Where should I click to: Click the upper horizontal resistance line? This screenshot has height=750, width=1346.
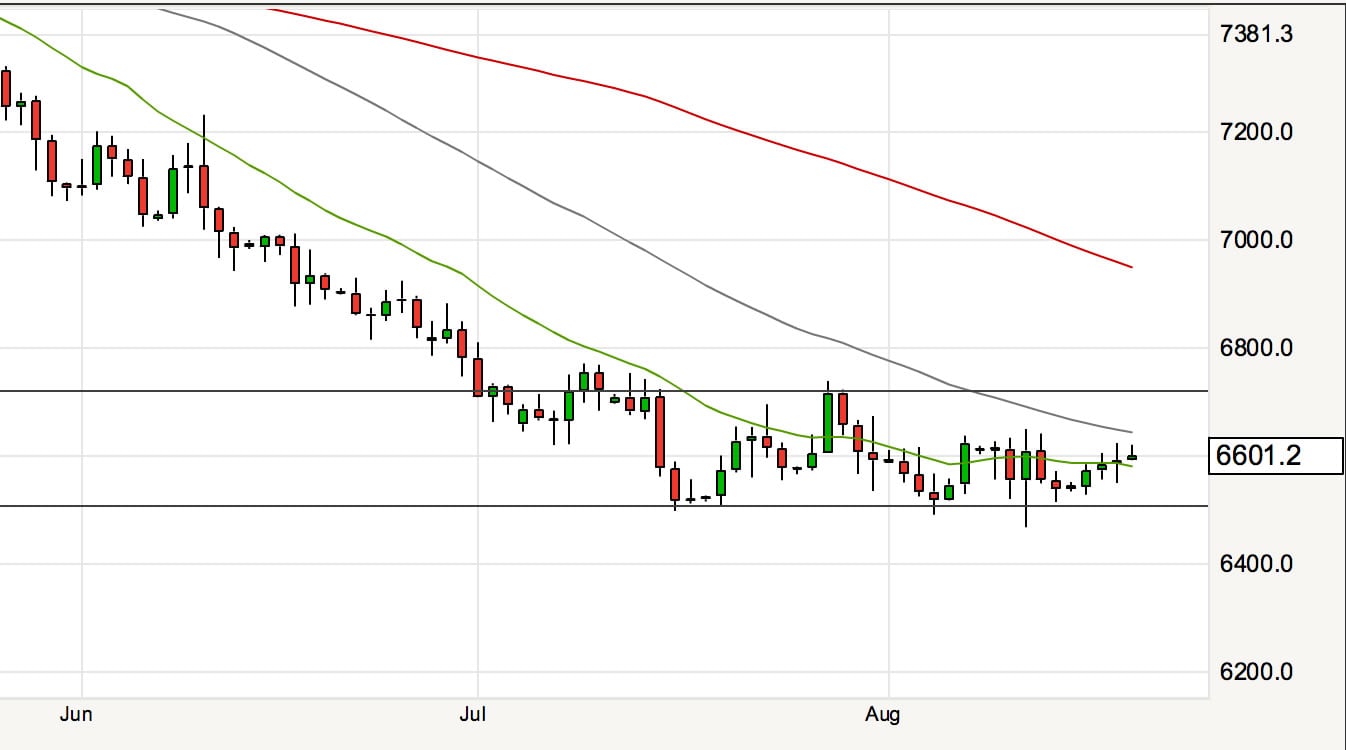coord(300,391)
